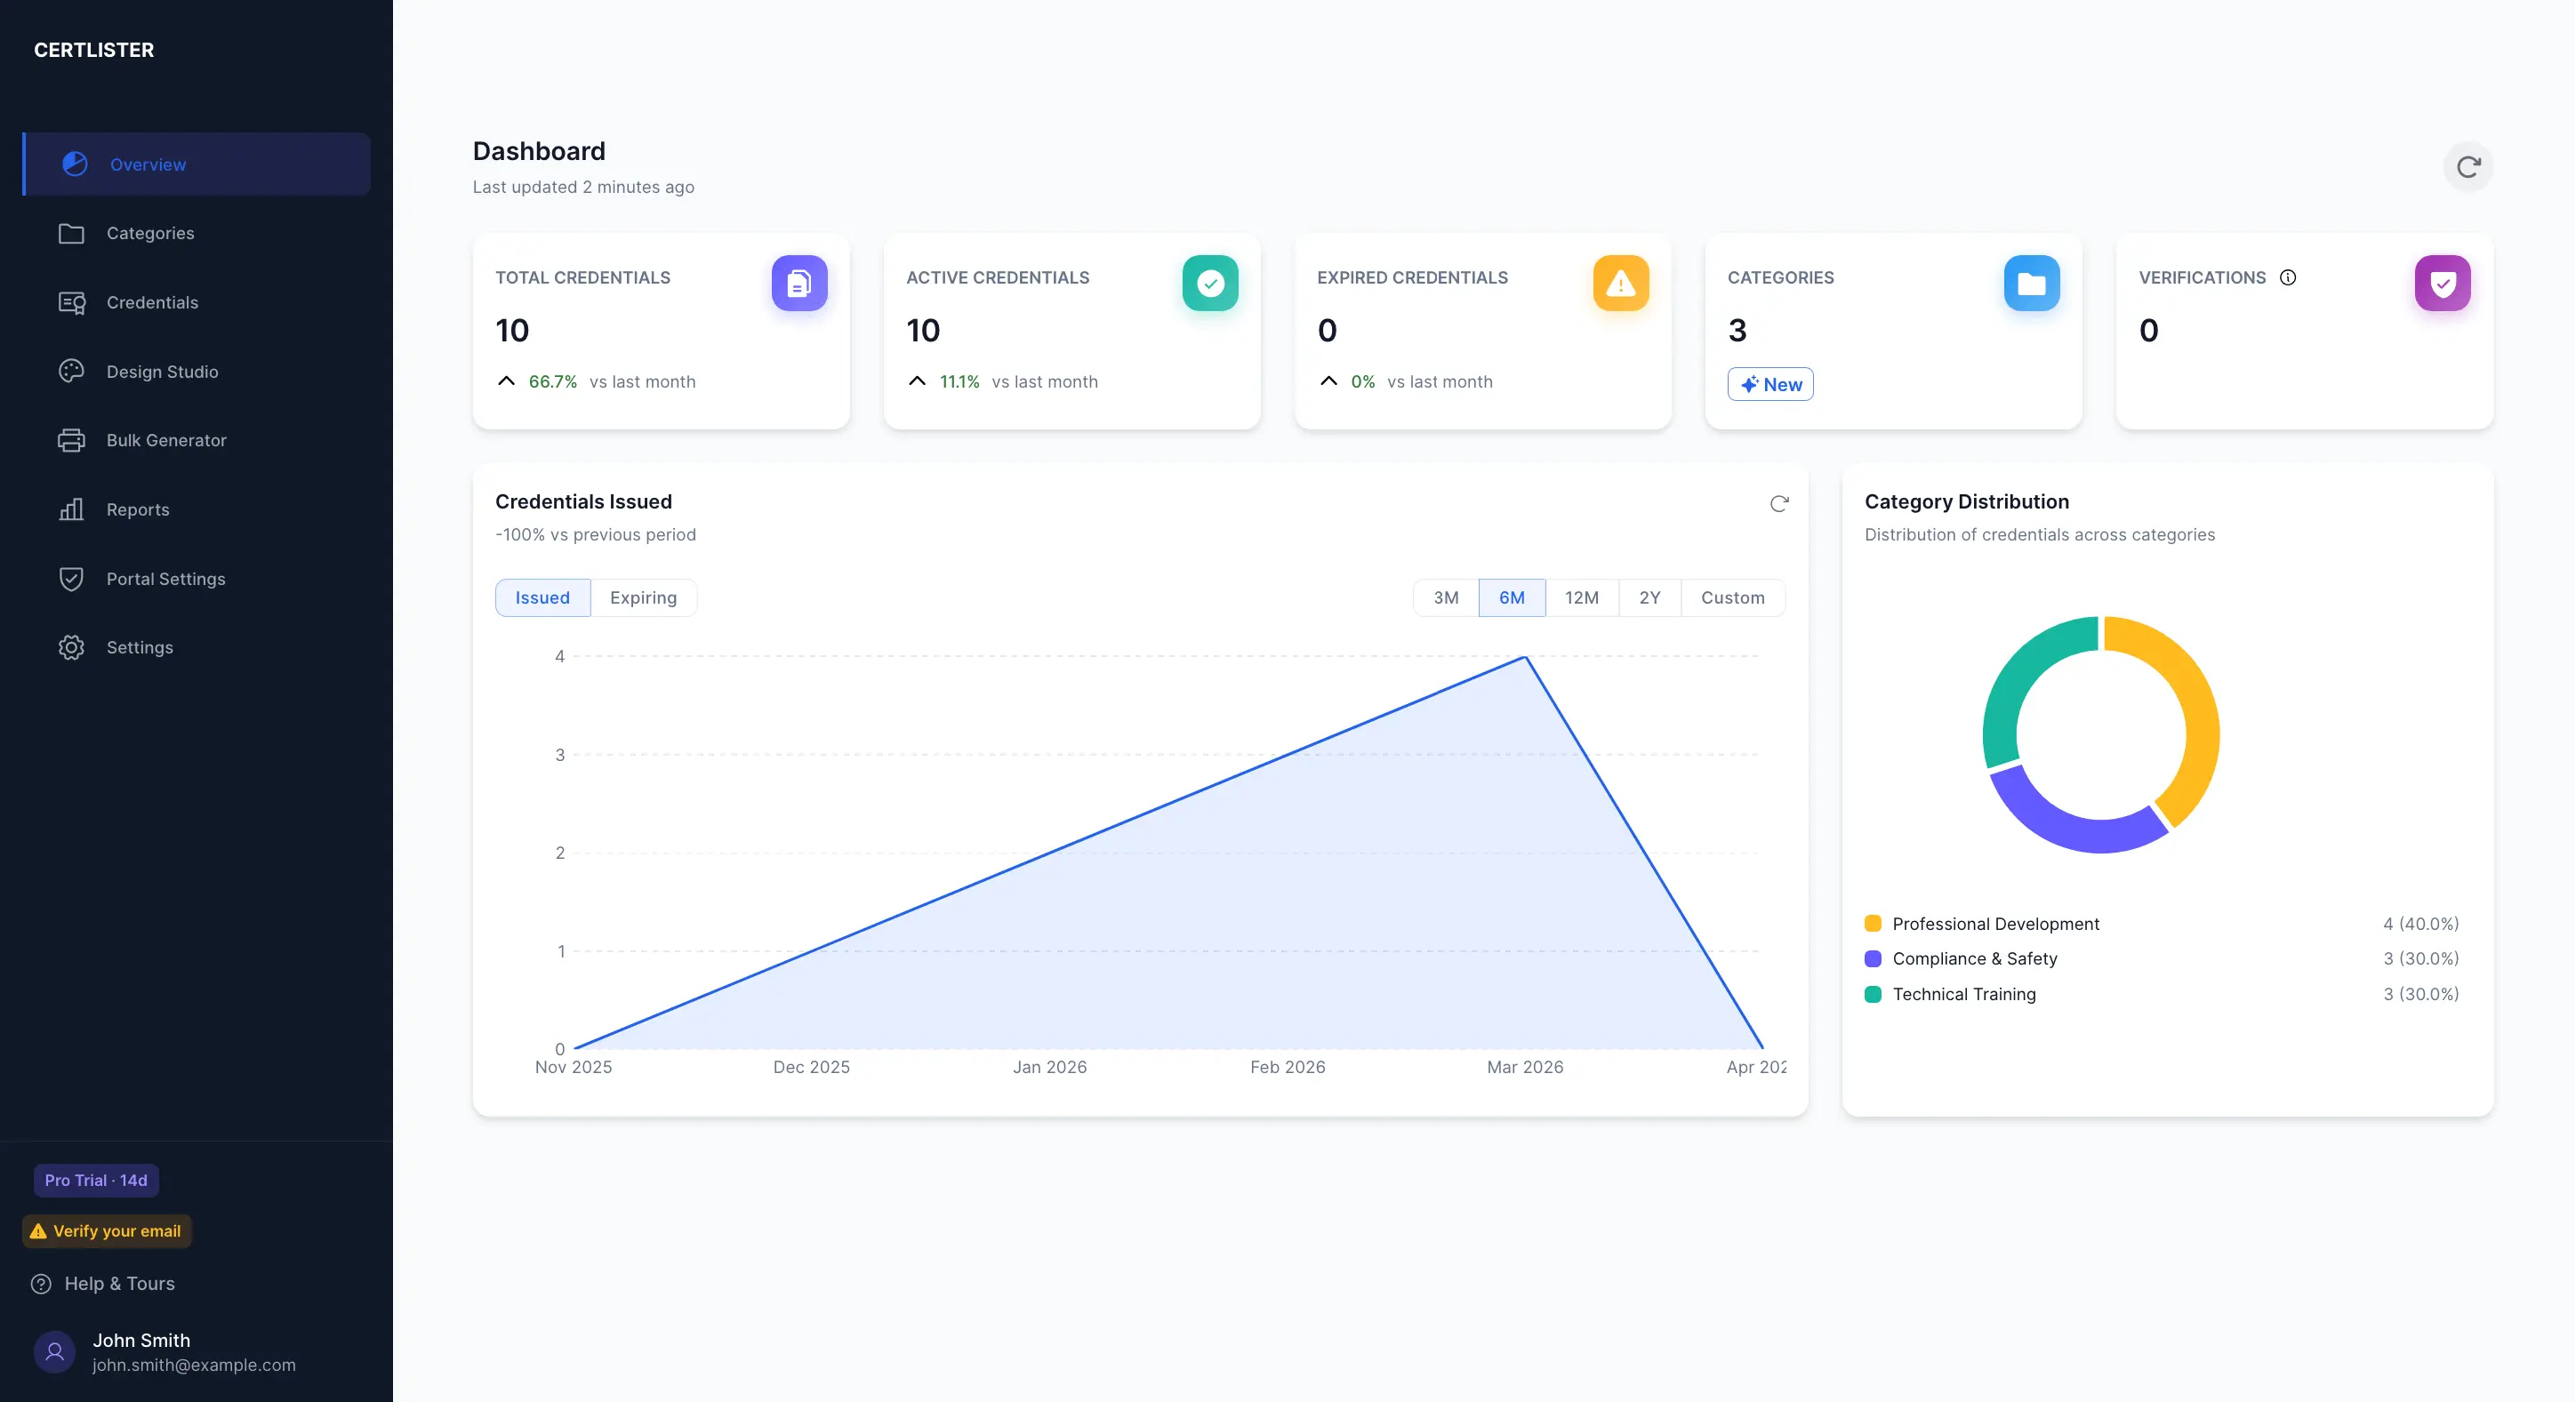
Task: Open the verifications info tooltip
Action: [2290, 278]
